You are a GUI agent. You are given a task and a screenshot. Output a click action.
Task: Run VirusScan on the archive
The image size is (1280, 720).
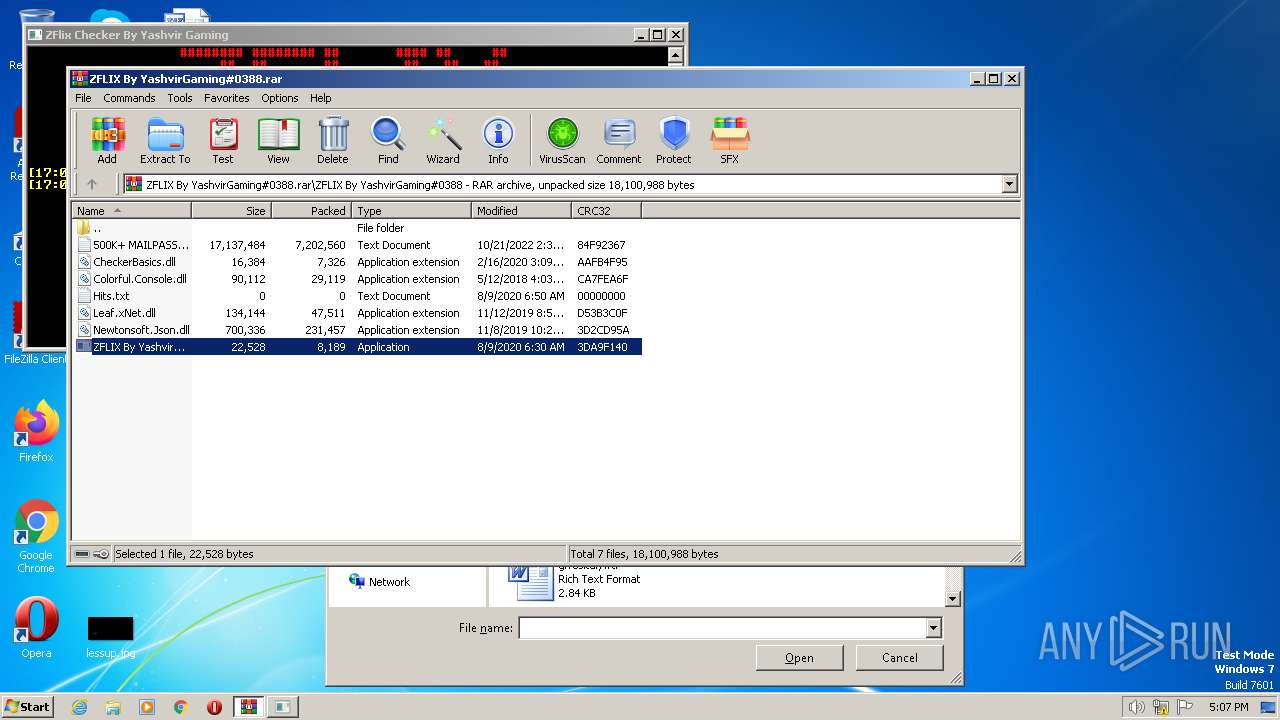(562, 140)
